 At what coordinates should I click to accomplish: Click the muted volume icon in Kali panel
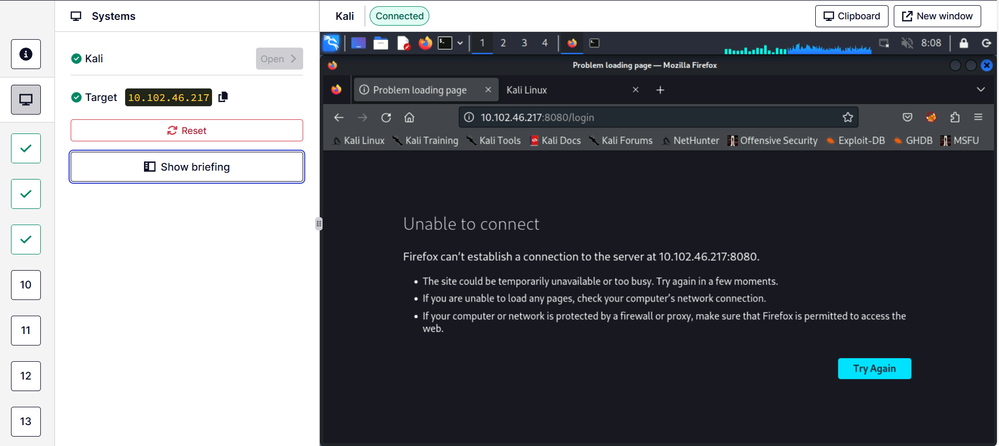(907, 43)
